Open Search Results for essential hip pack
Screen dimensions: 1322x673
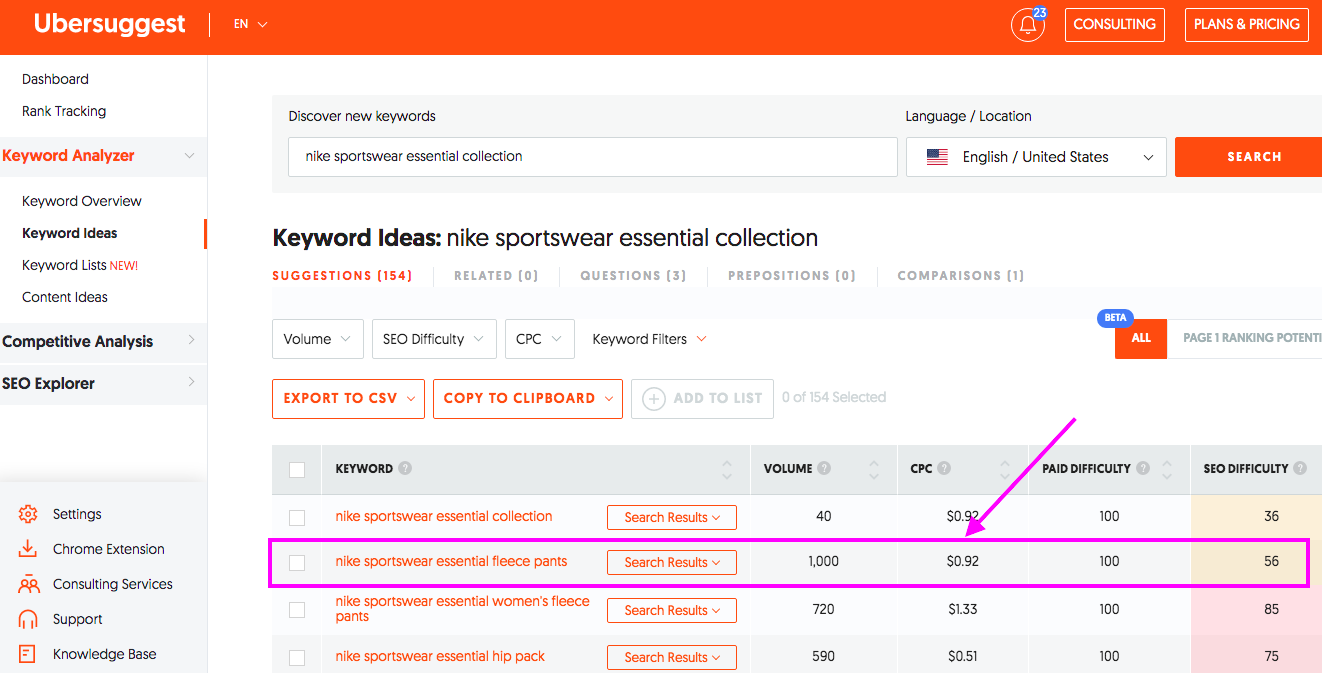[672, 657]
